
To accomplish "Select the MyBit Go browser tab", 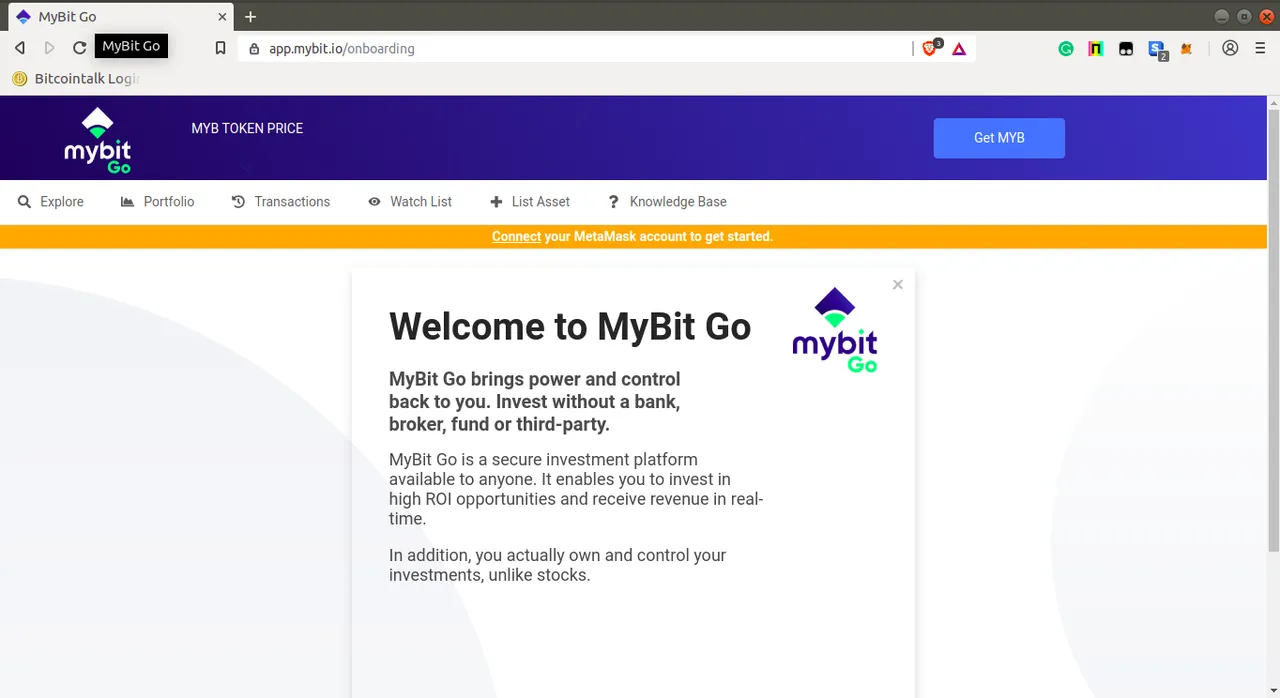I will point(122,17).
